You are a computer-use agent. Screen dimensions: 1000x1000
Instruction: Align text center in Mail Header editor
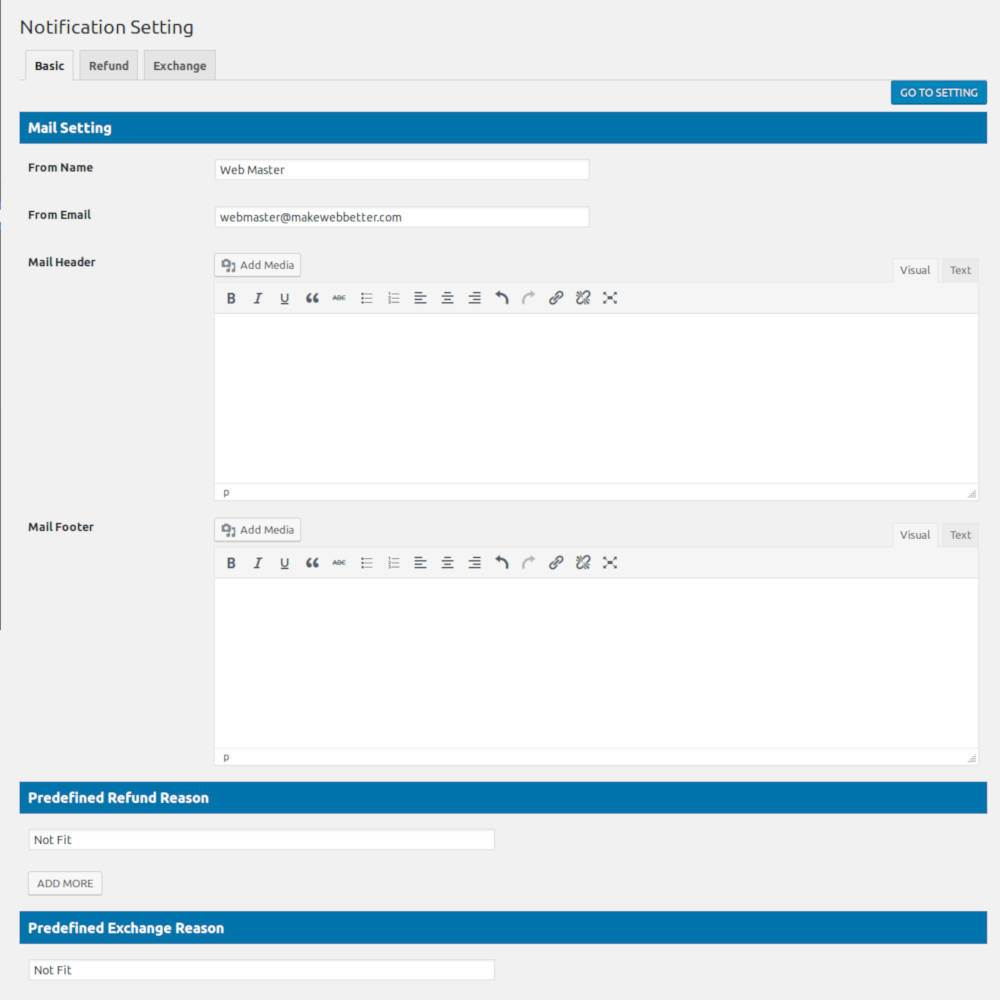click(x=447, y=297)
